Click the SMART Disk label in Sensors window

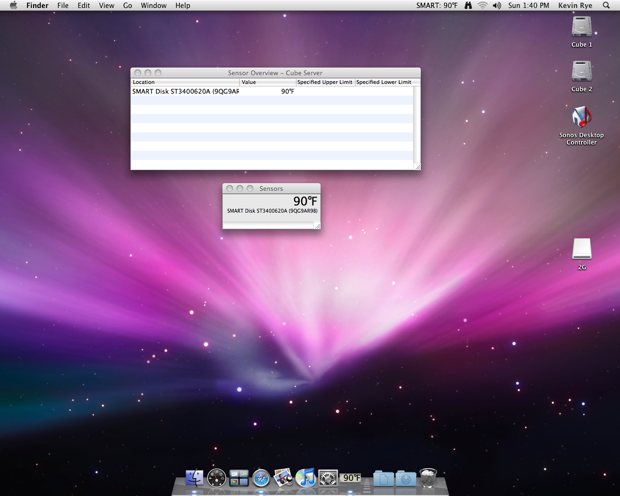coord(272,211)
